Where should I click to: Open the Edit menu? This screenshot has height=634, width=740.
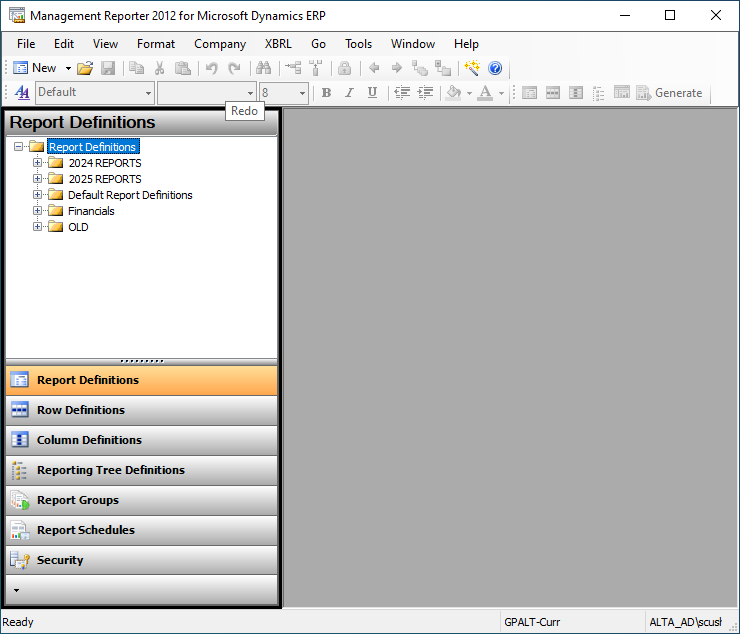tap(64, 44)
